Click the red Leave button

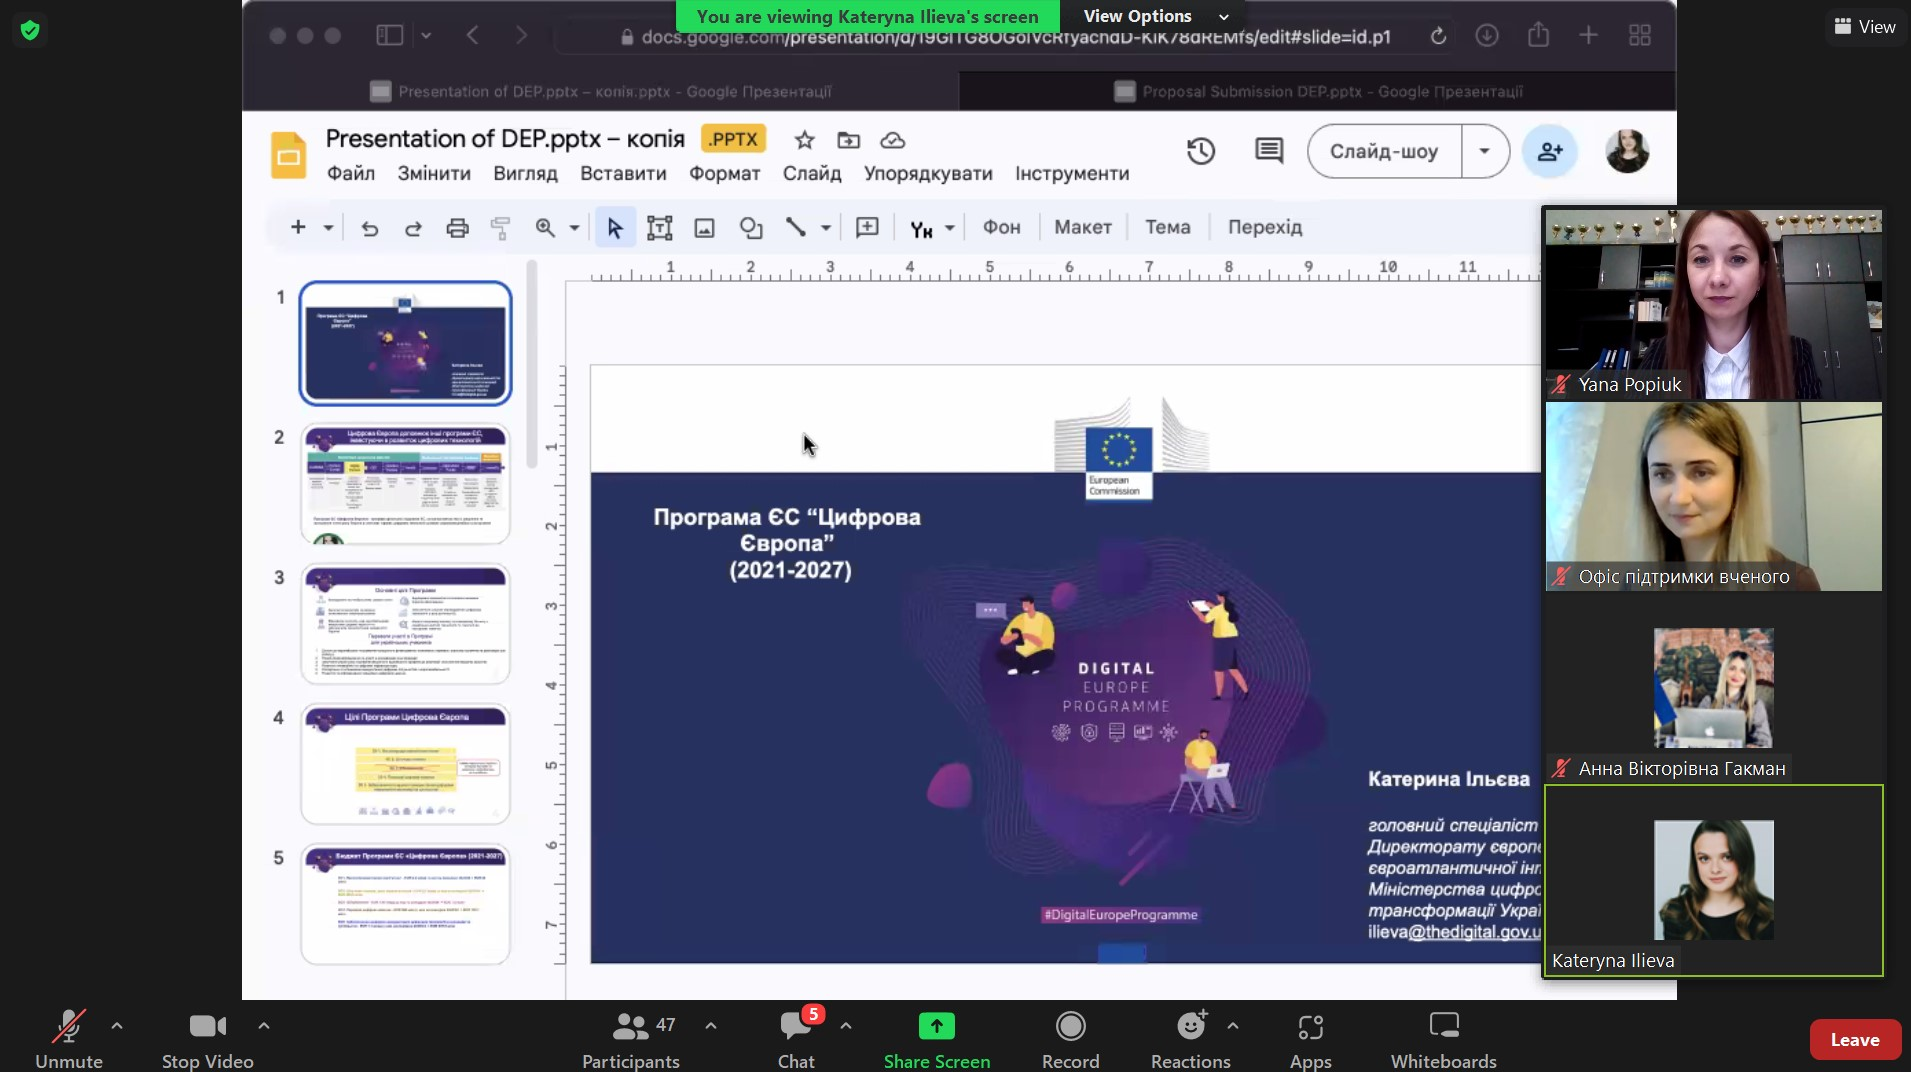click(1855, 1040)
